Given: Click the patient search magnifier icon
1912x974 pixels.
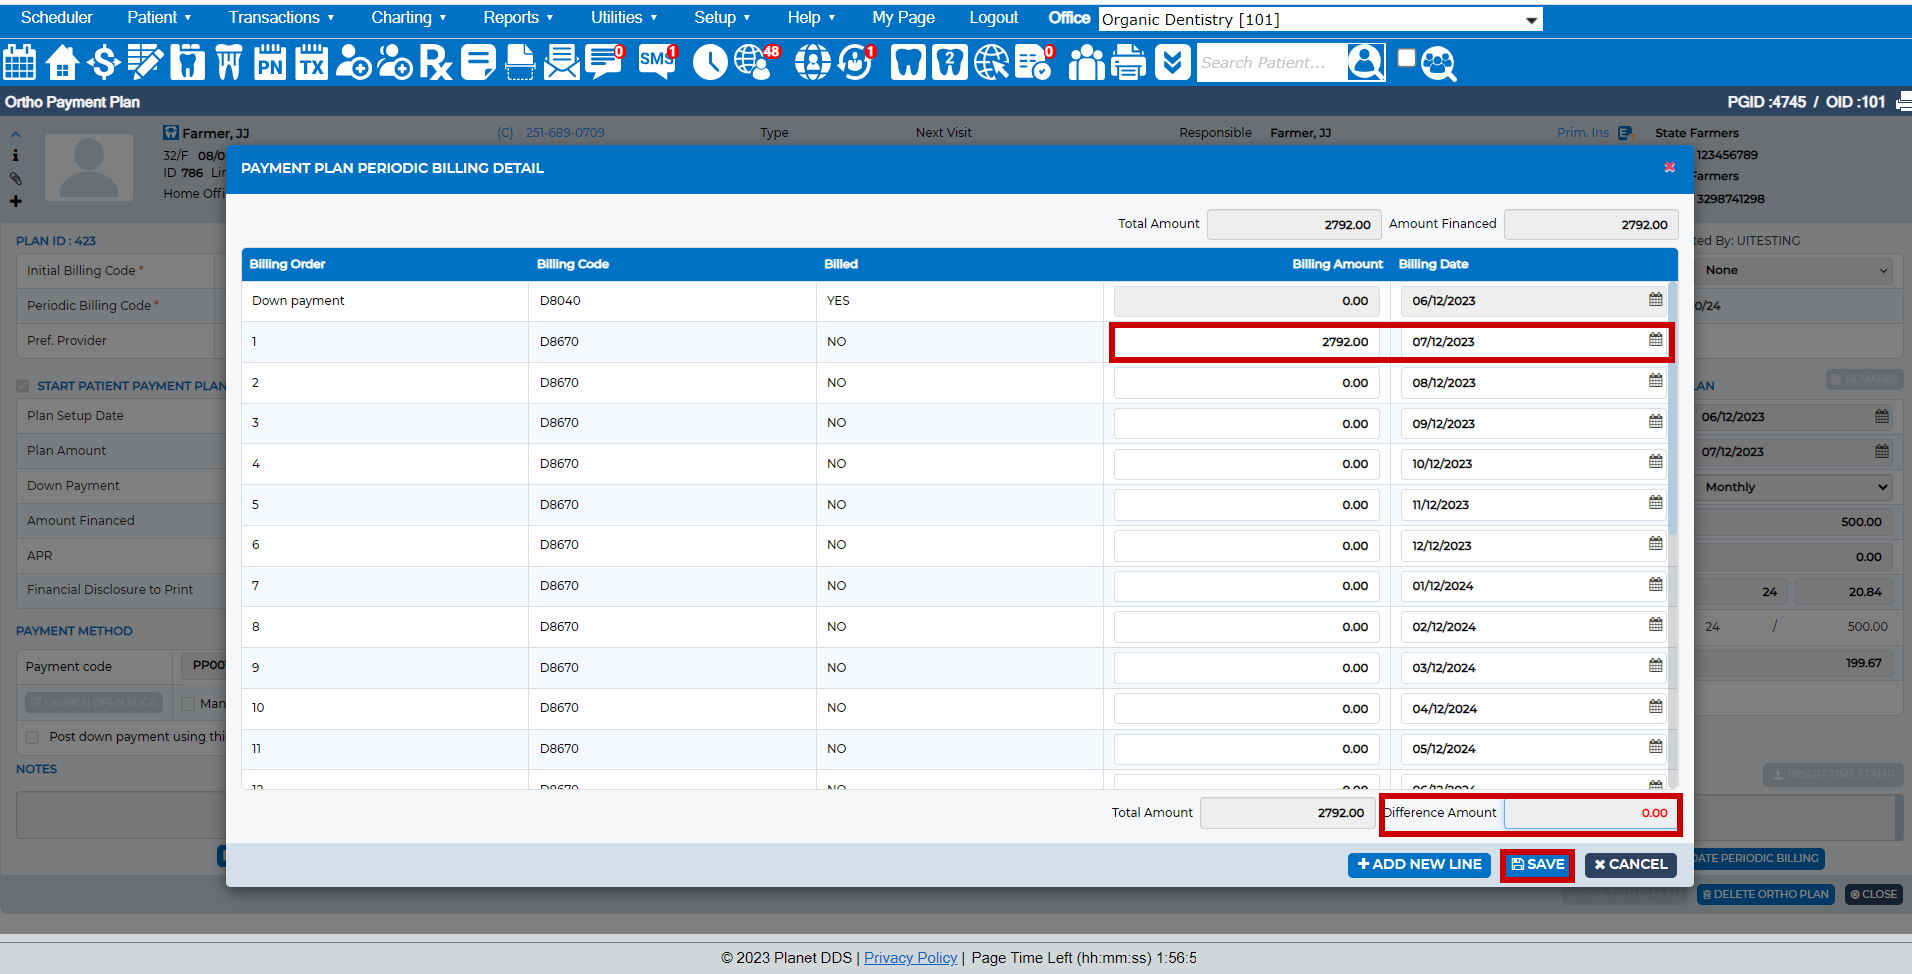Looking at the screenshot, I should tap(1365, 62).
